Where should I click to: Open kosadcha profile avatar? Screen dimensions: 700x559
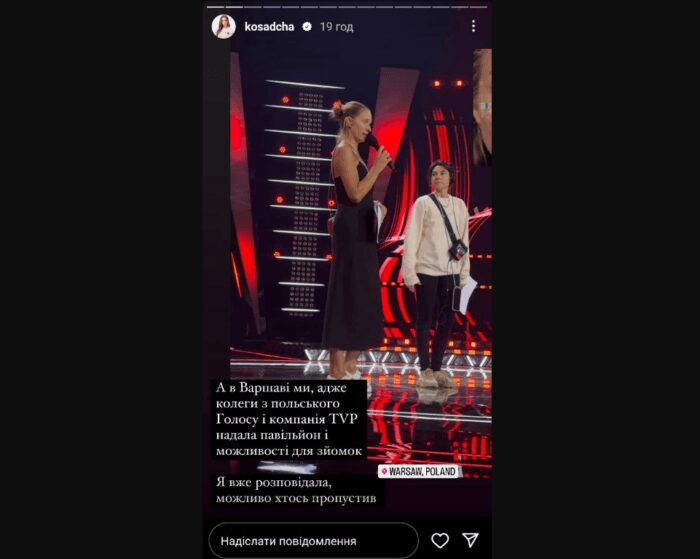tap(224, 26)
